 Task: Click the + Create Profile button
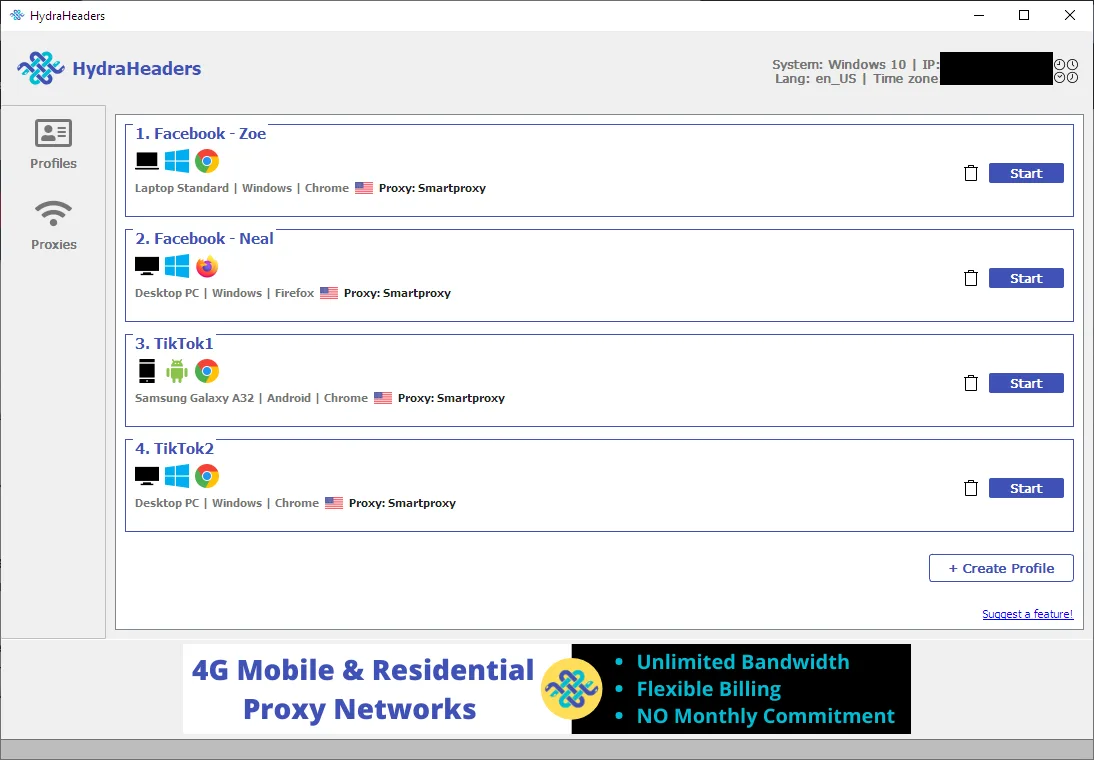pyautogui.click(x=1001, y=568)
